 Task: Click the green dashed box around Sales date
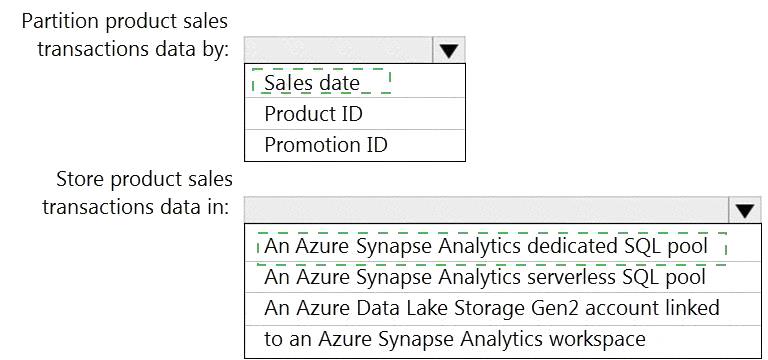pos(321,82)
